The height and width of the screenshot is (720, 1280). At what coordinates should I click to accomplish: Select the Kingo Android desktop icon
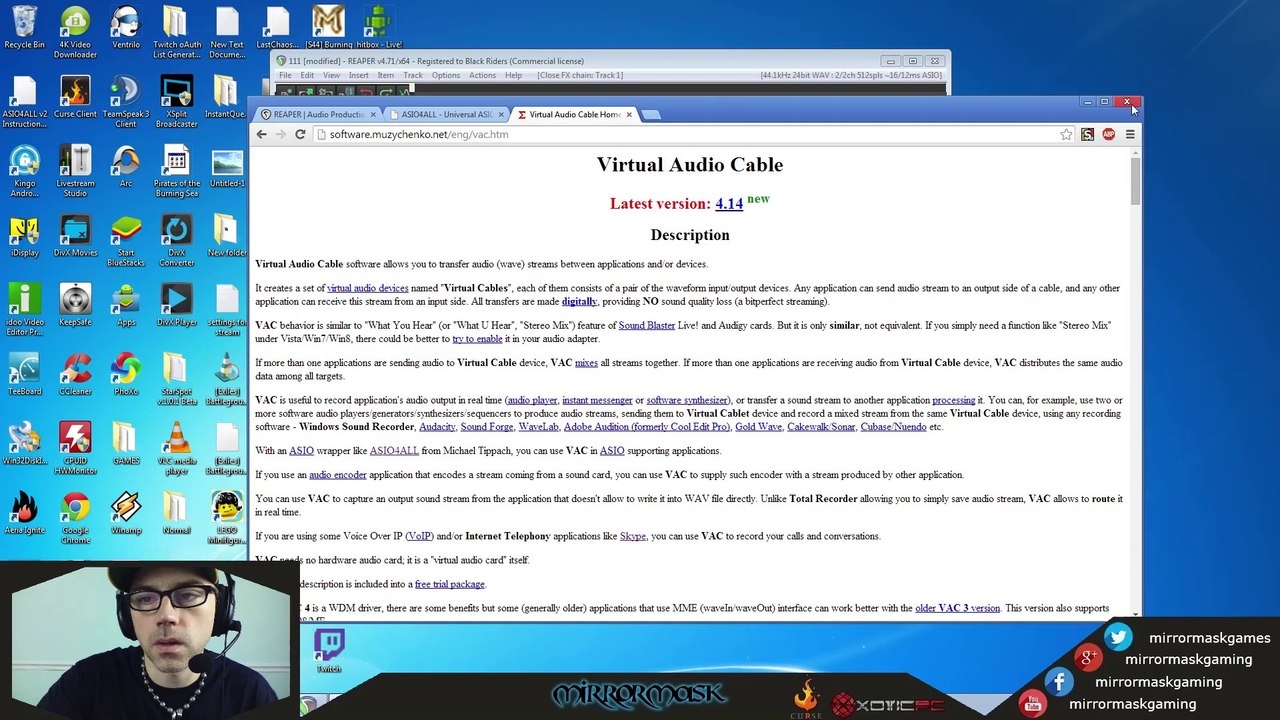point(24,171)
